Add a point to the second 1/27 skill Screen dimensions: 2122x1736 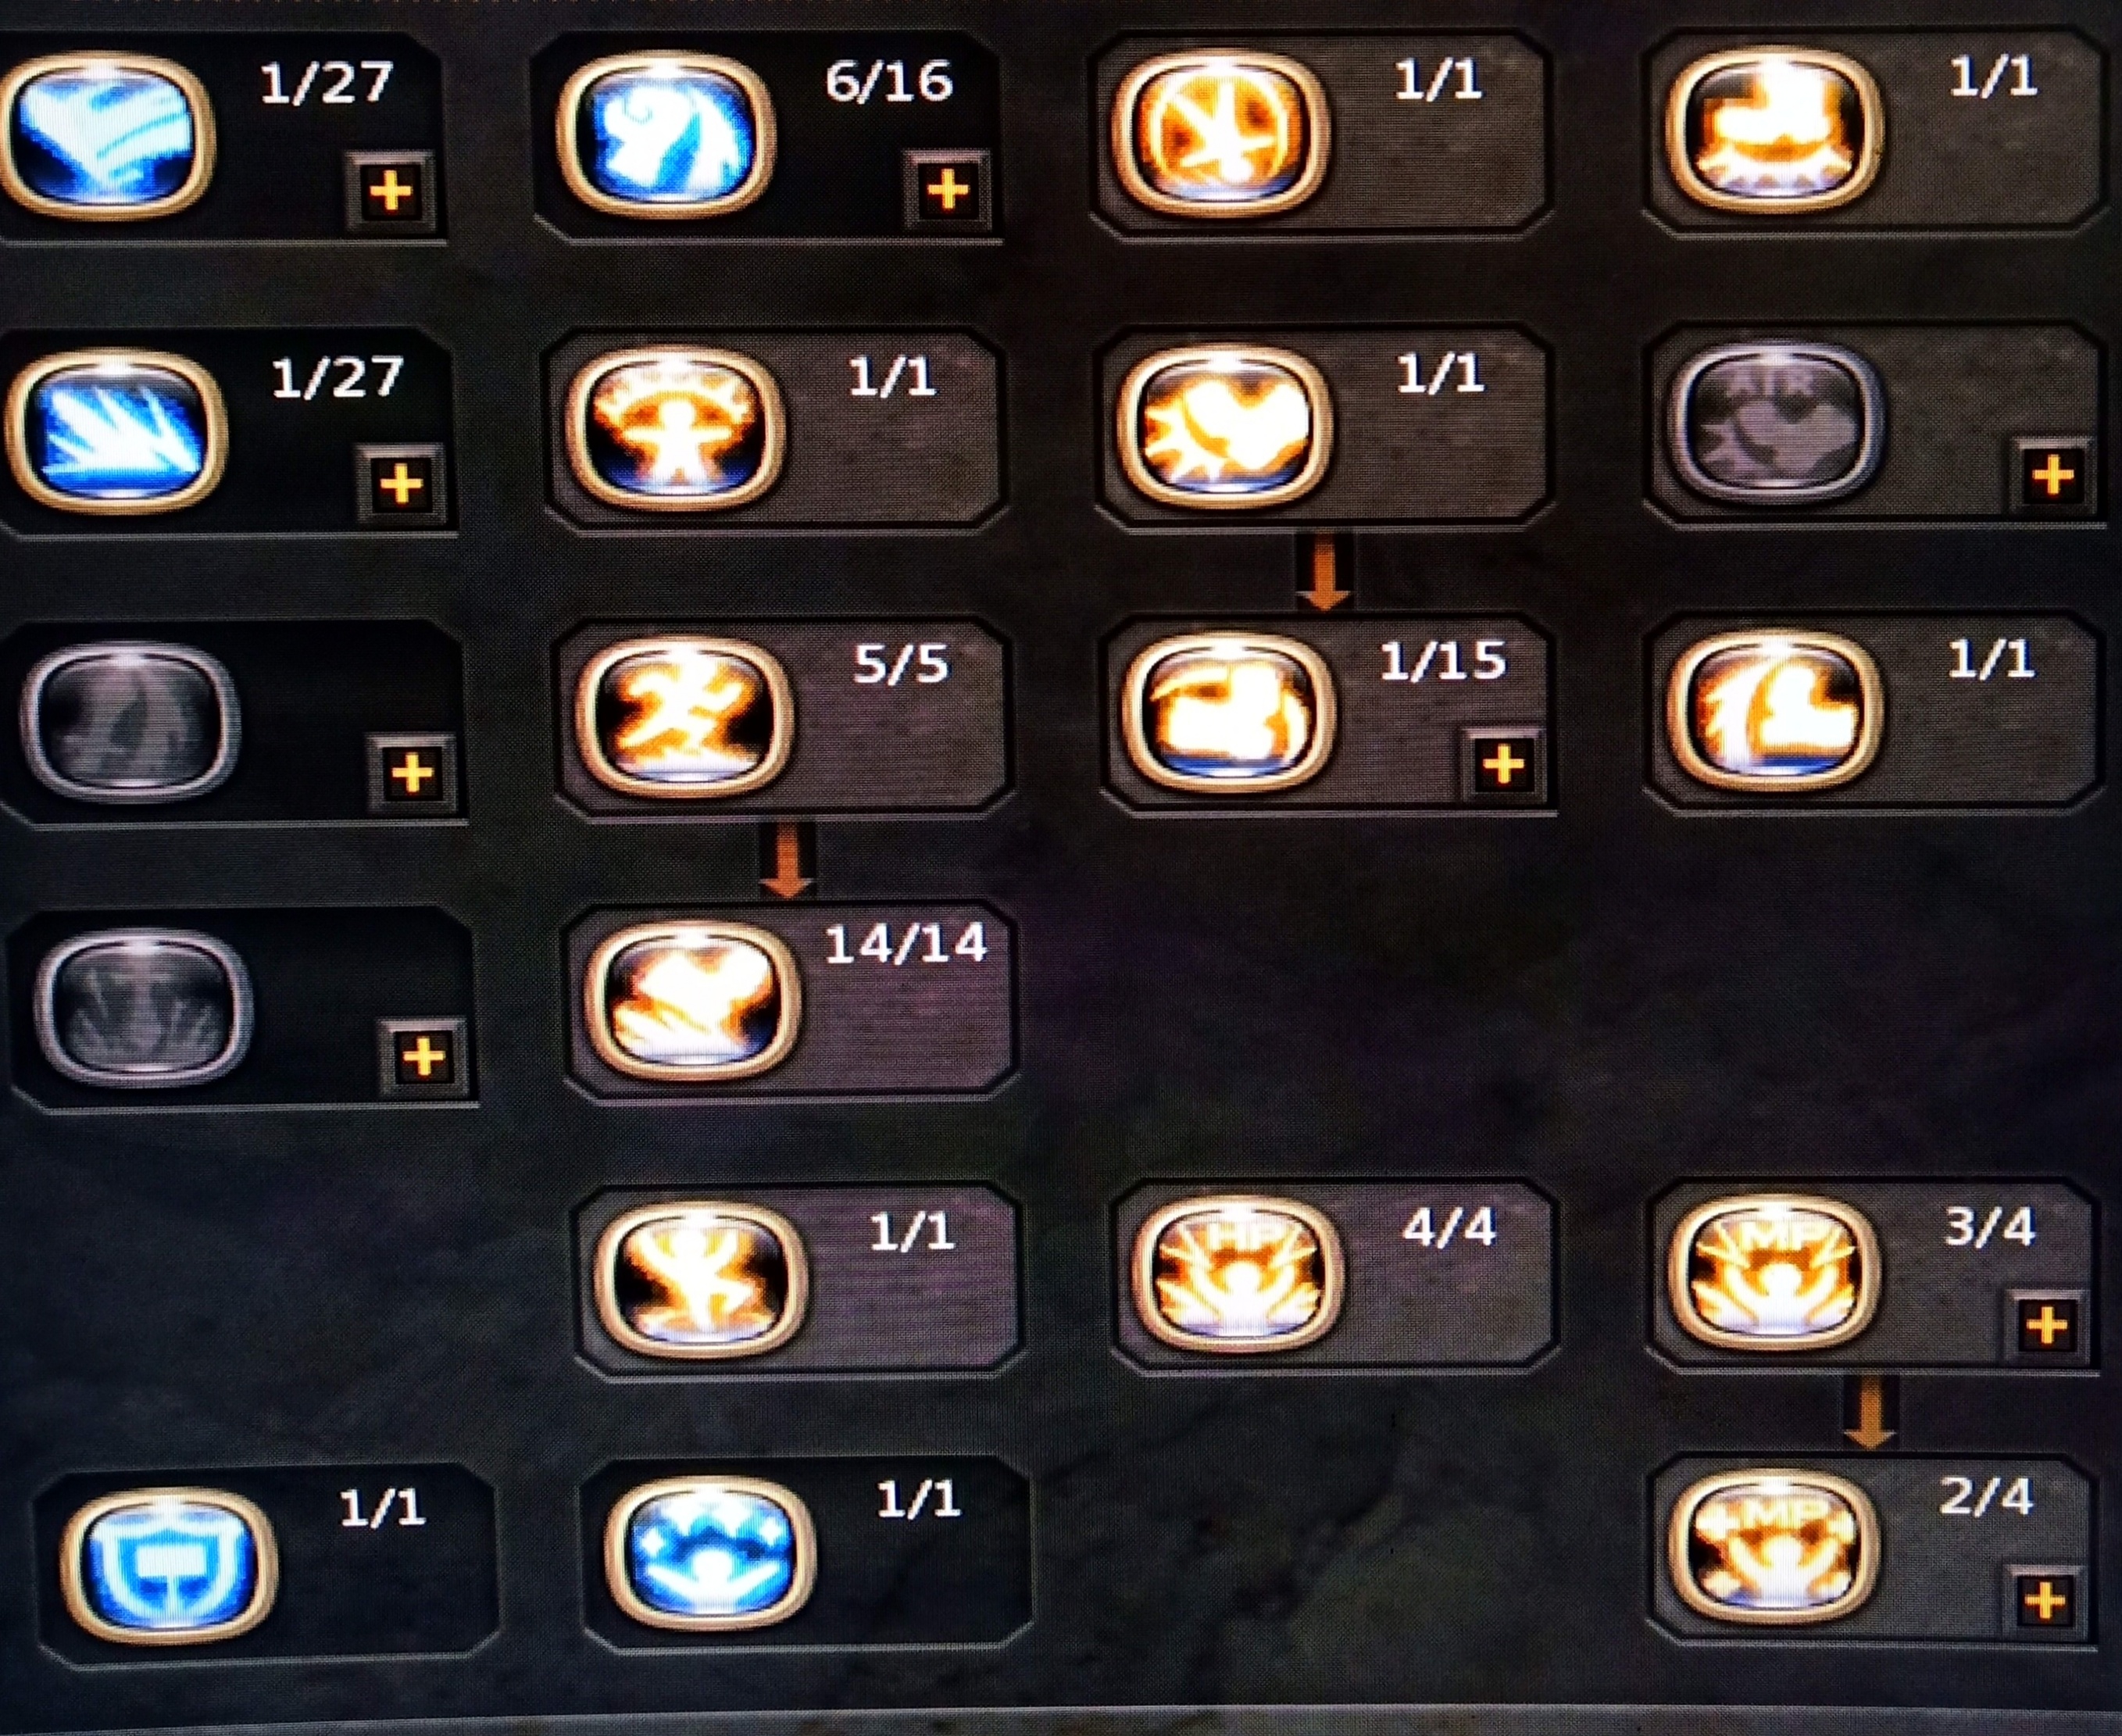click(x=401, y=485)
